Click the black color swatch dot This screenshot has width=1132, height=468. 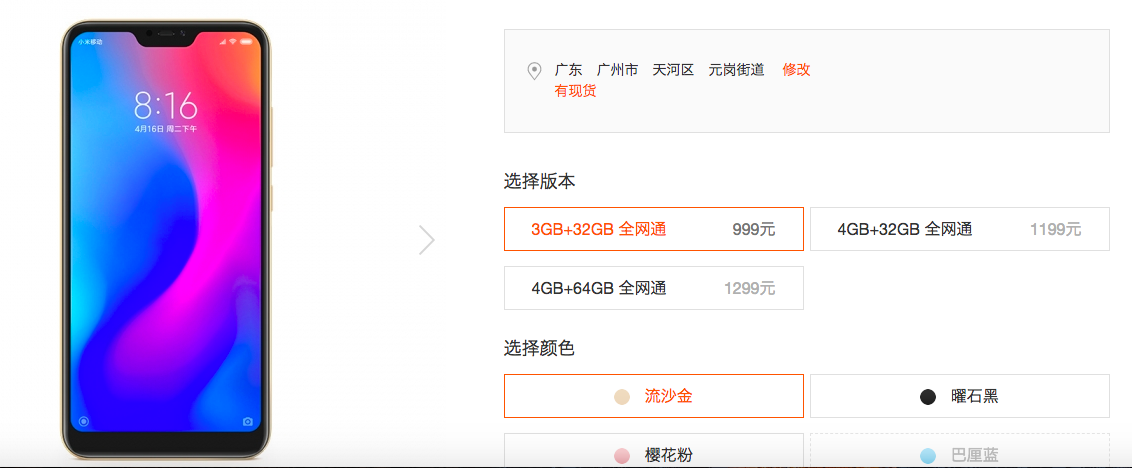click(x=928, y=396)
